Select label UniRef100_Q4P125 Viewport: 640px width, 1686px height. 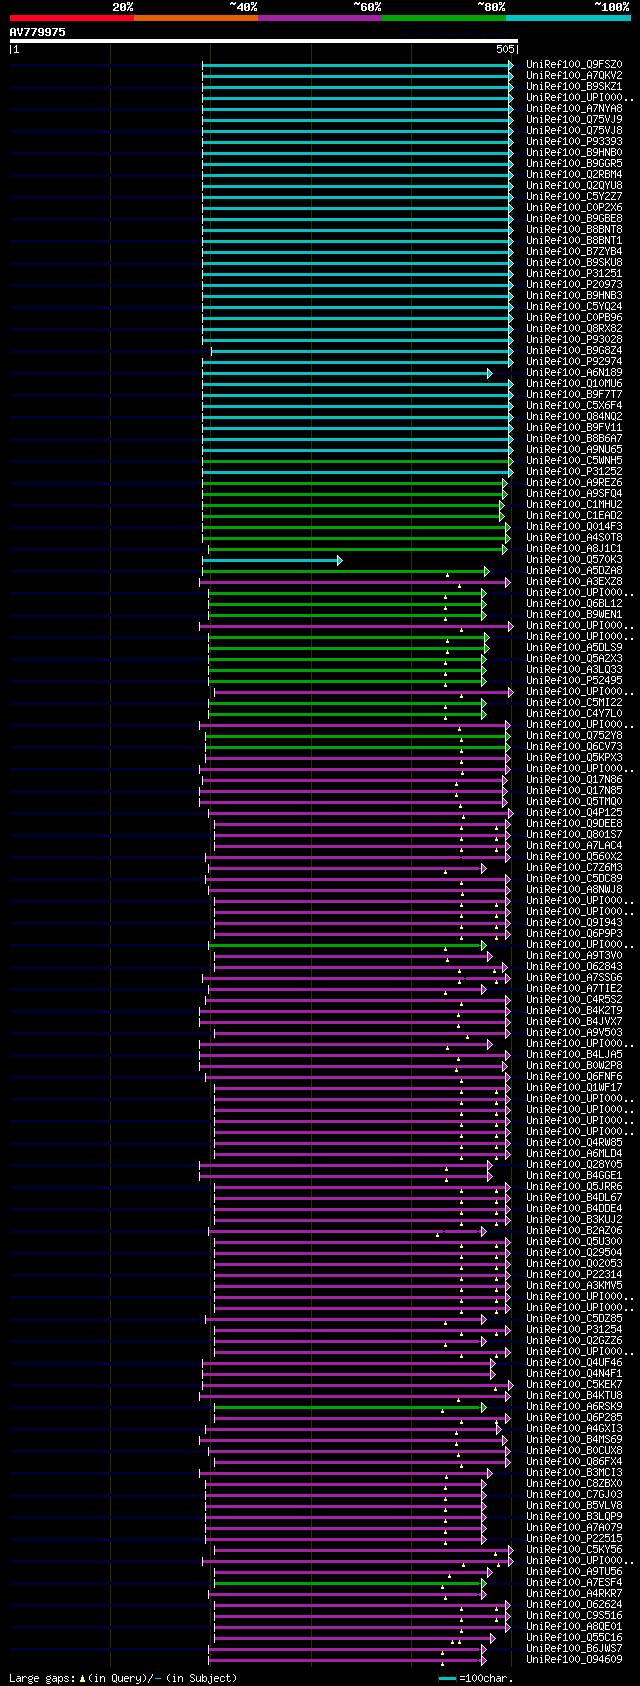(x=574, y=812)
